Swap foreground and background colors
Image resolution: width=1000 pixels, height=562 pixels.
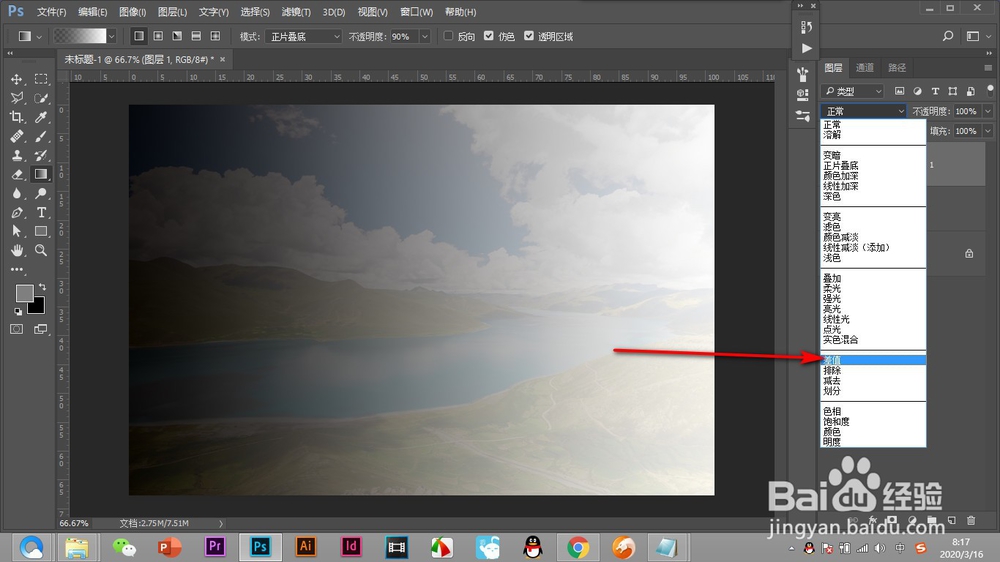click(x=42, y=287)
